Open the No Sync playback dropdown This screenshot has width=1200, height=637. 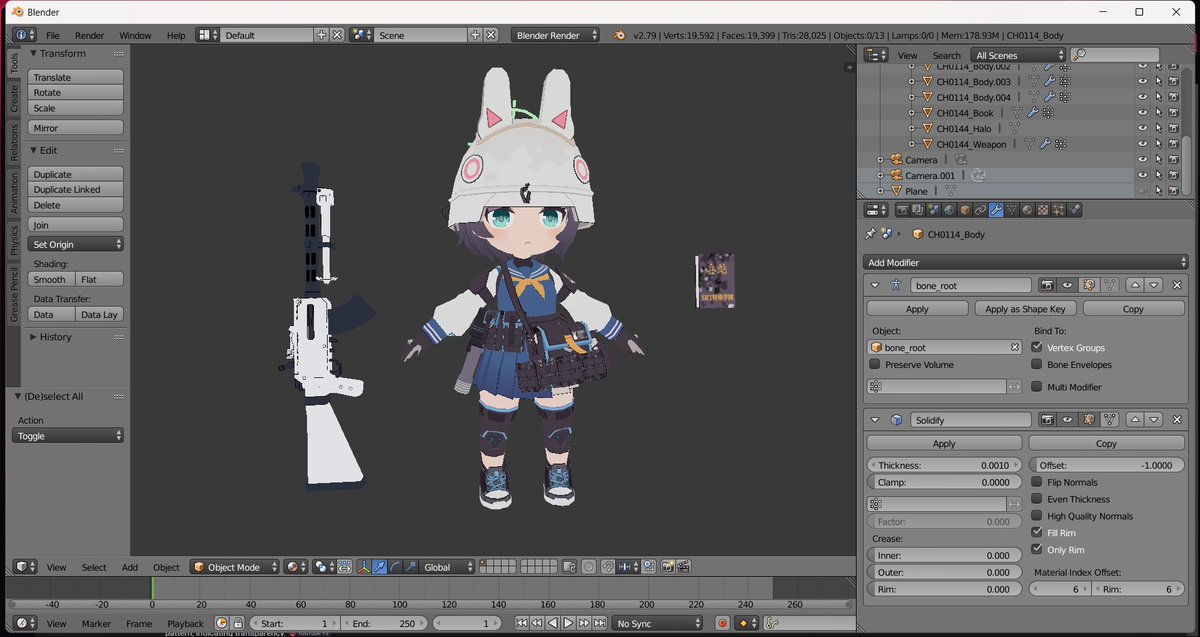[x=657, y=623]
